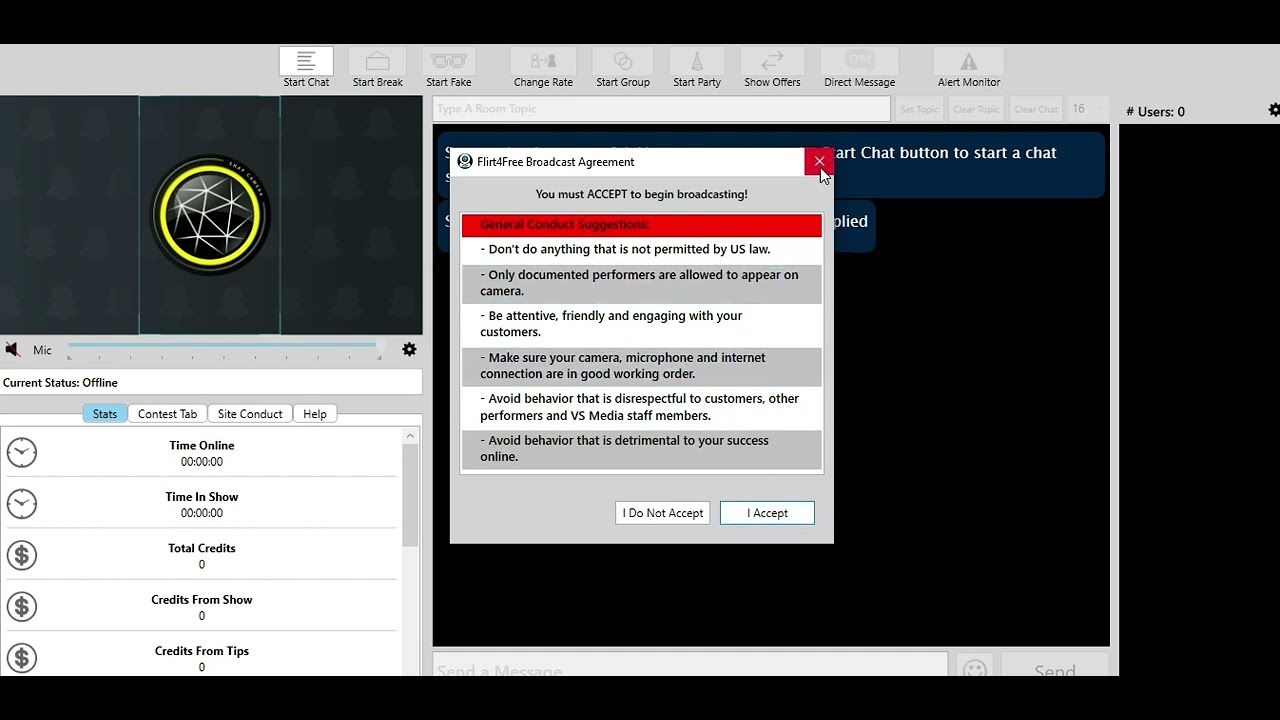
Task: Click the Credits From Show dollar icon
Action: point(22,607)
